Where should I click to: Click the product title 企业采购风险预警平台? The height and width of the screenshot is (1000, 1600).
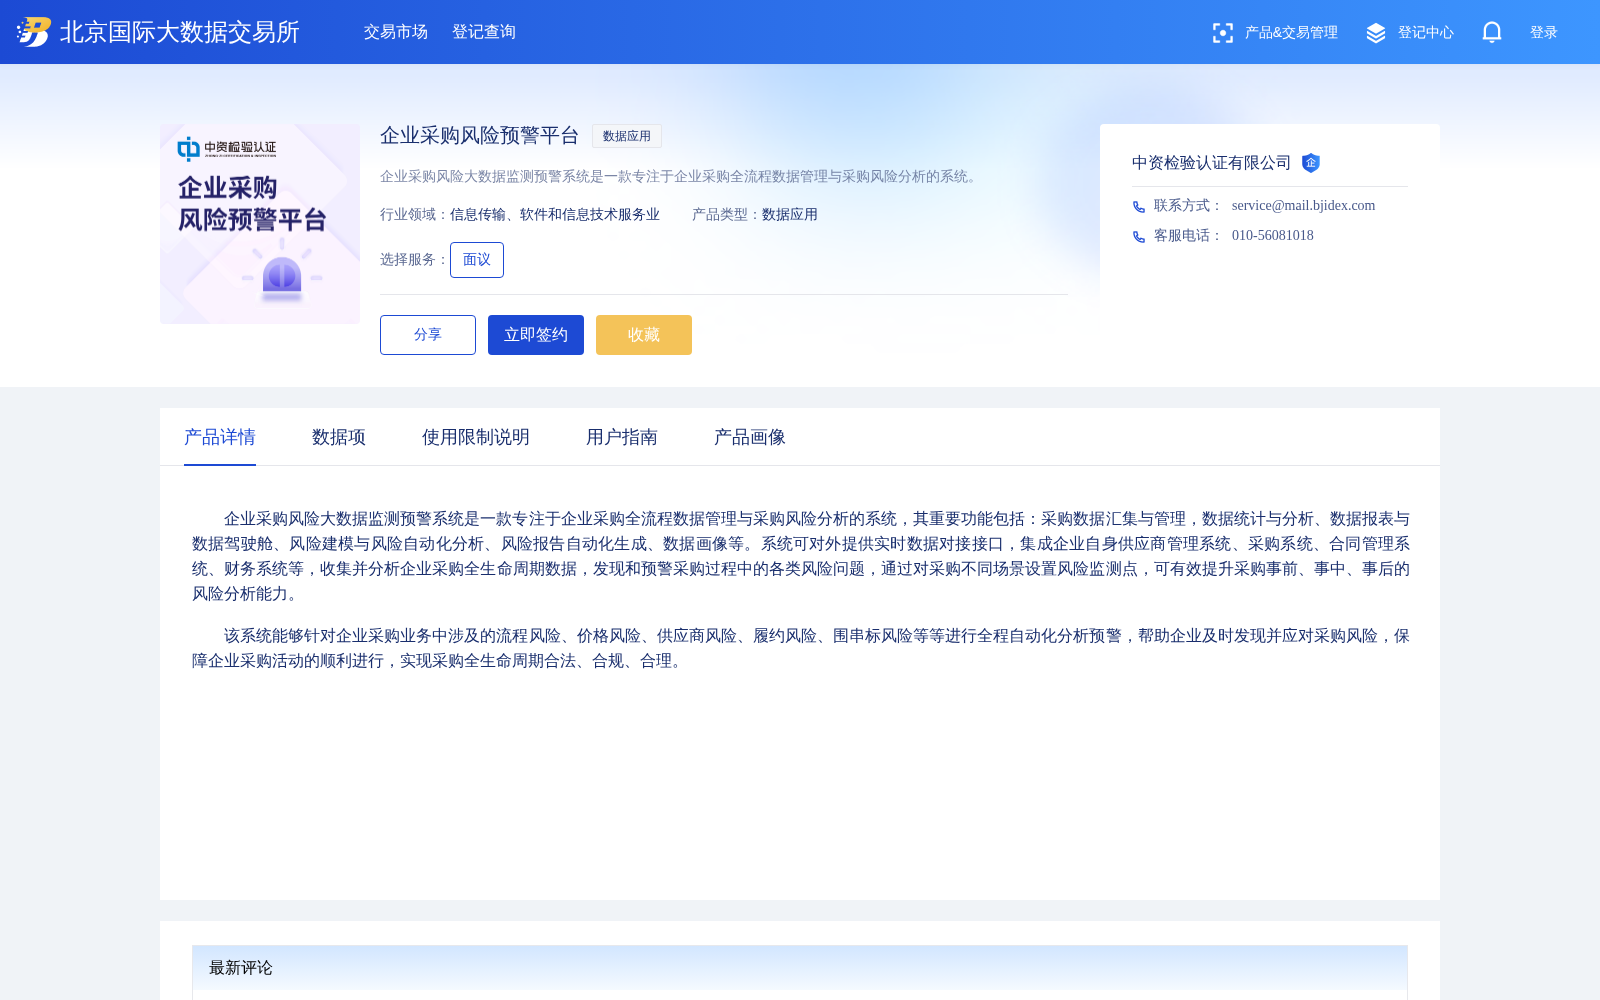[480, 136]
